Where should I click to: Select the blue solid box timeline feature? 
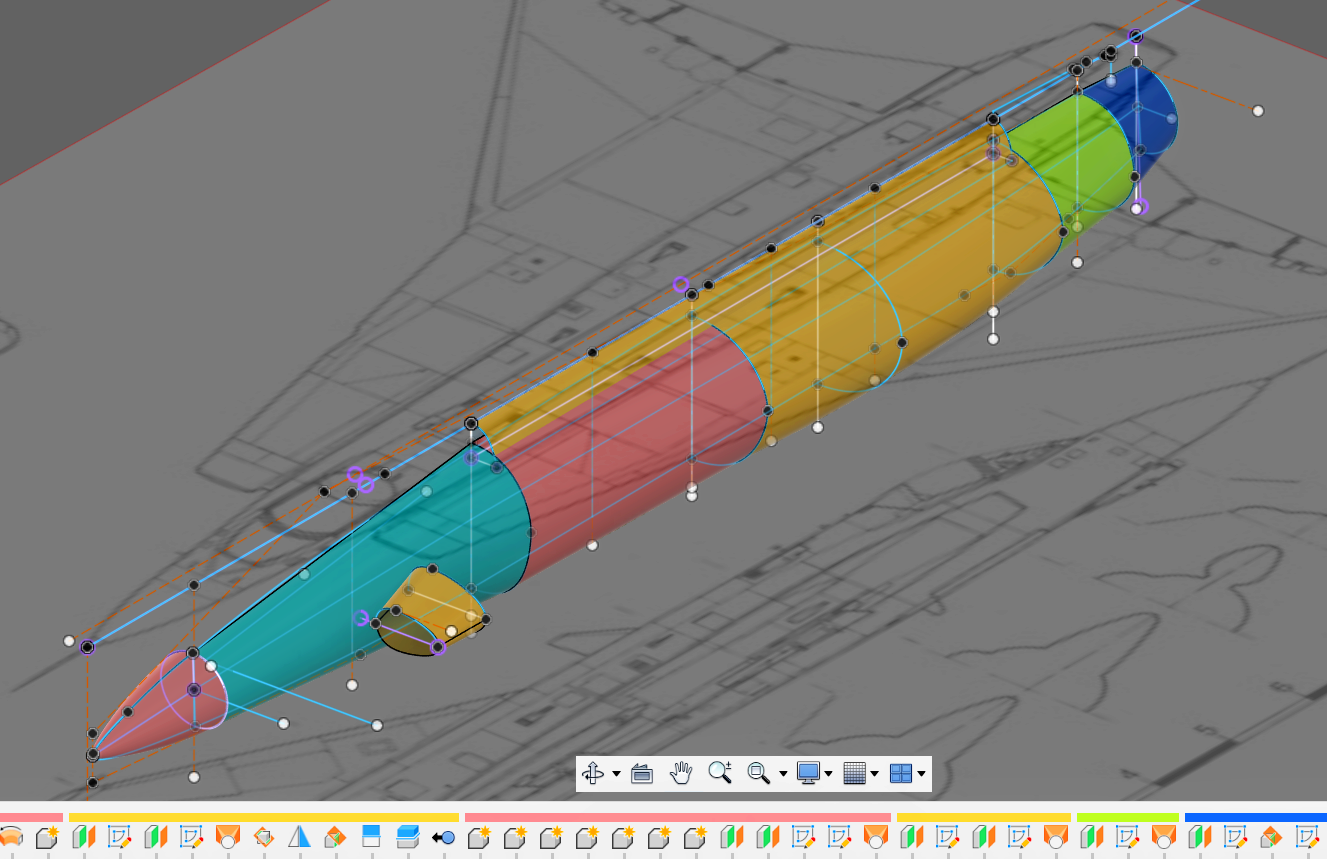[x=407, y=837]
